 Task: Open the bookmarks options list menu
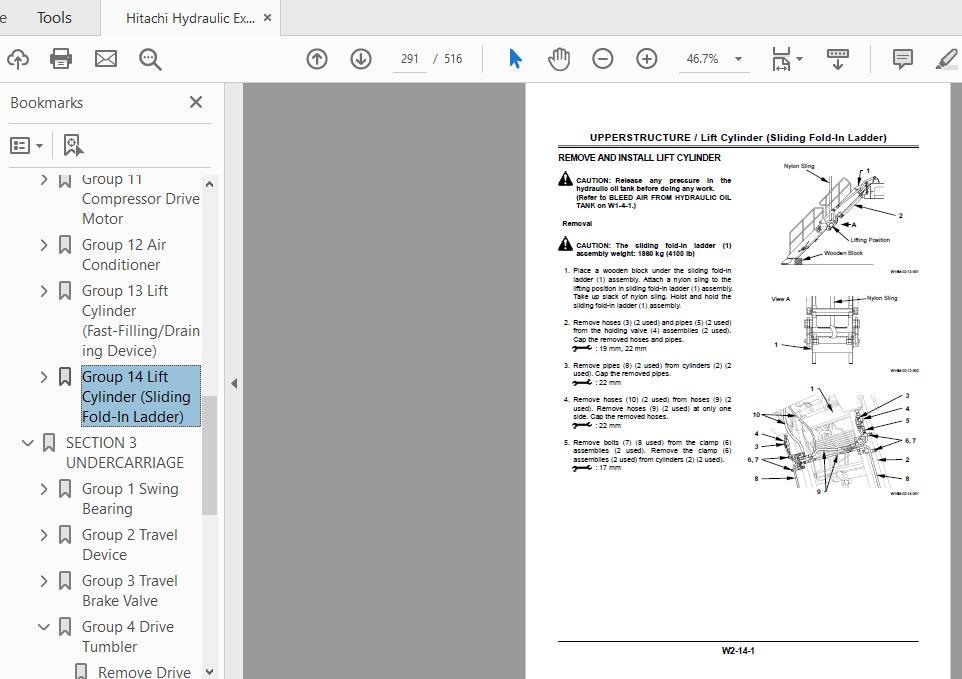click(x=26, y=145)
